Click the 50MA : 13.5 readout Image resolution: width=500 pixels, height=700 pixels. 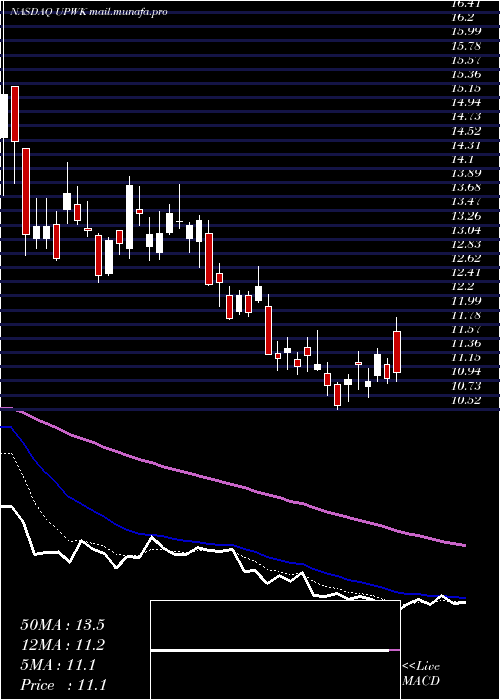click(x=62, y=625)
